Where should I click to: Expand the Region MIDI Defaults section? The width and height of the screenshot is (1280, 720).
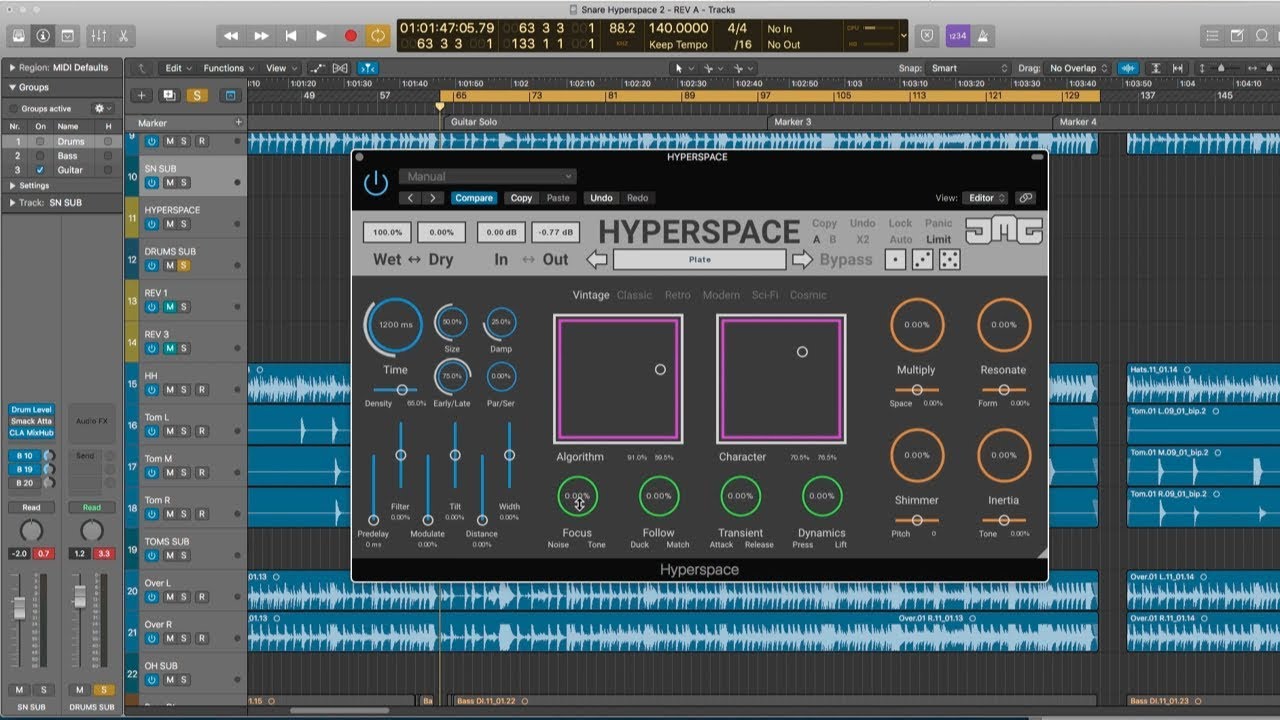12,67
